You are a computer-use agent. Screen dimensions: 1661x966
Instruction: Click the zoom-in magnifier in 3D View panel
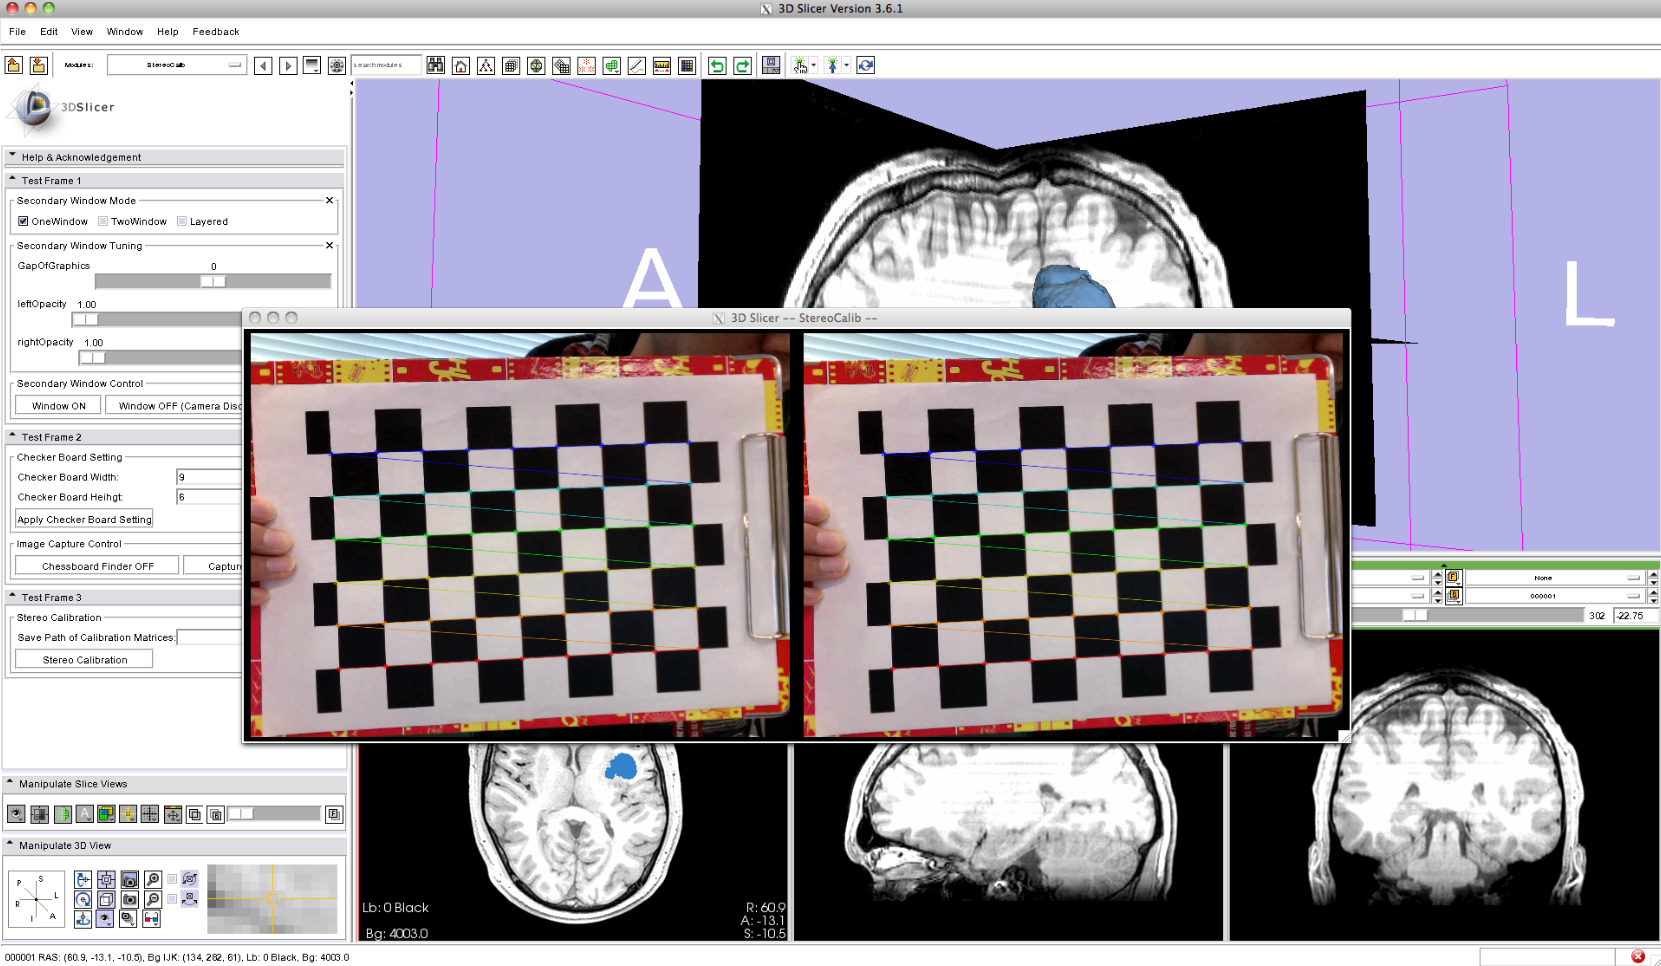tap(153, 880)
